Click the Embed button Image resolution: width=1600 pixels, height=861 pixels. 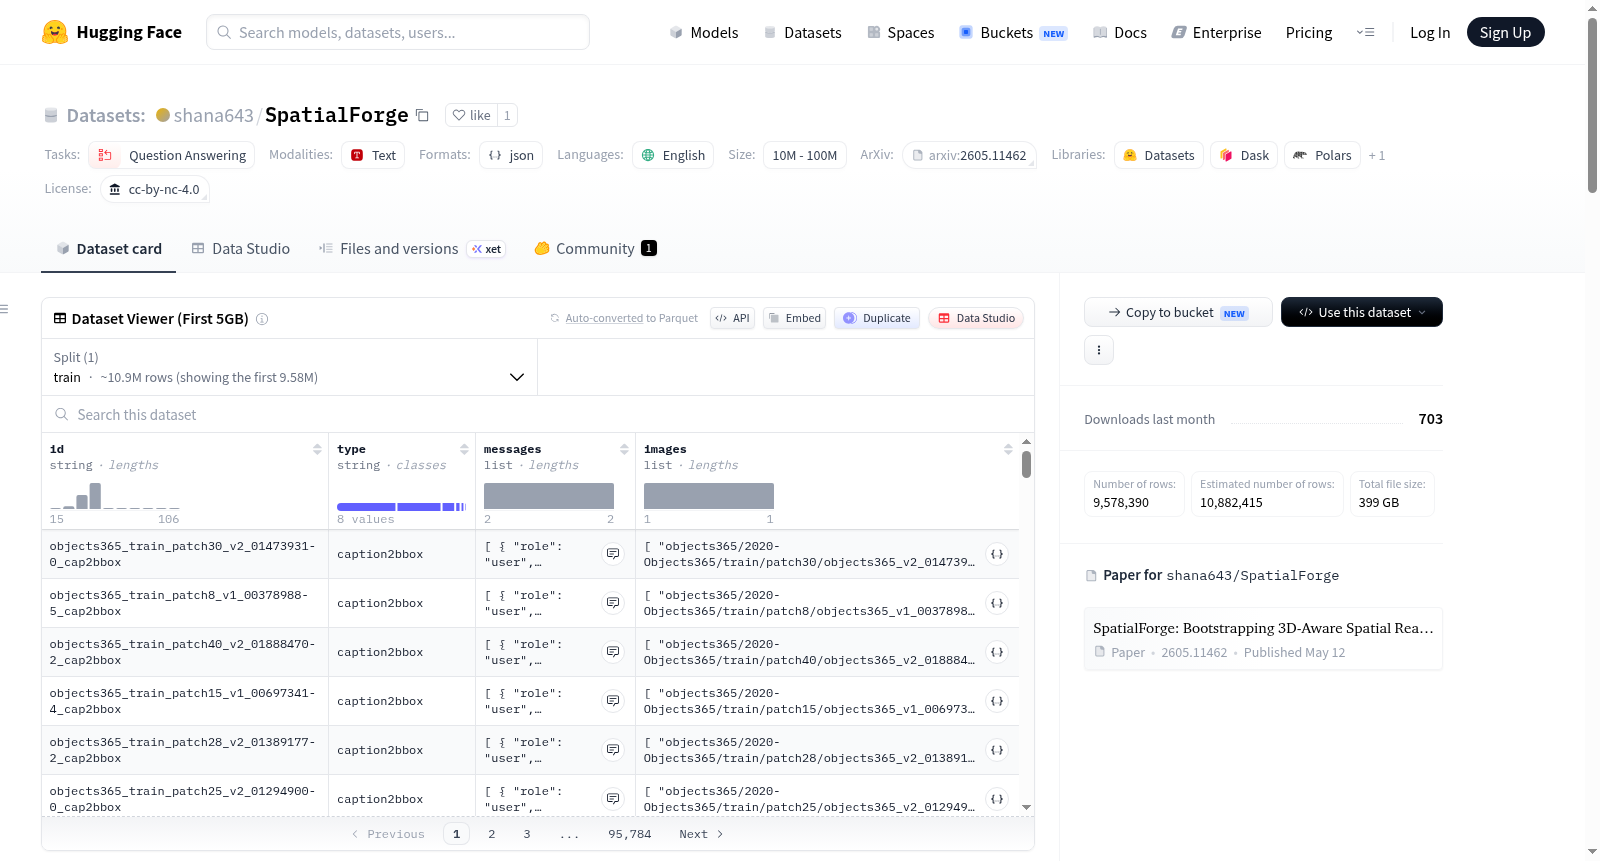click(x=795, y=318)
